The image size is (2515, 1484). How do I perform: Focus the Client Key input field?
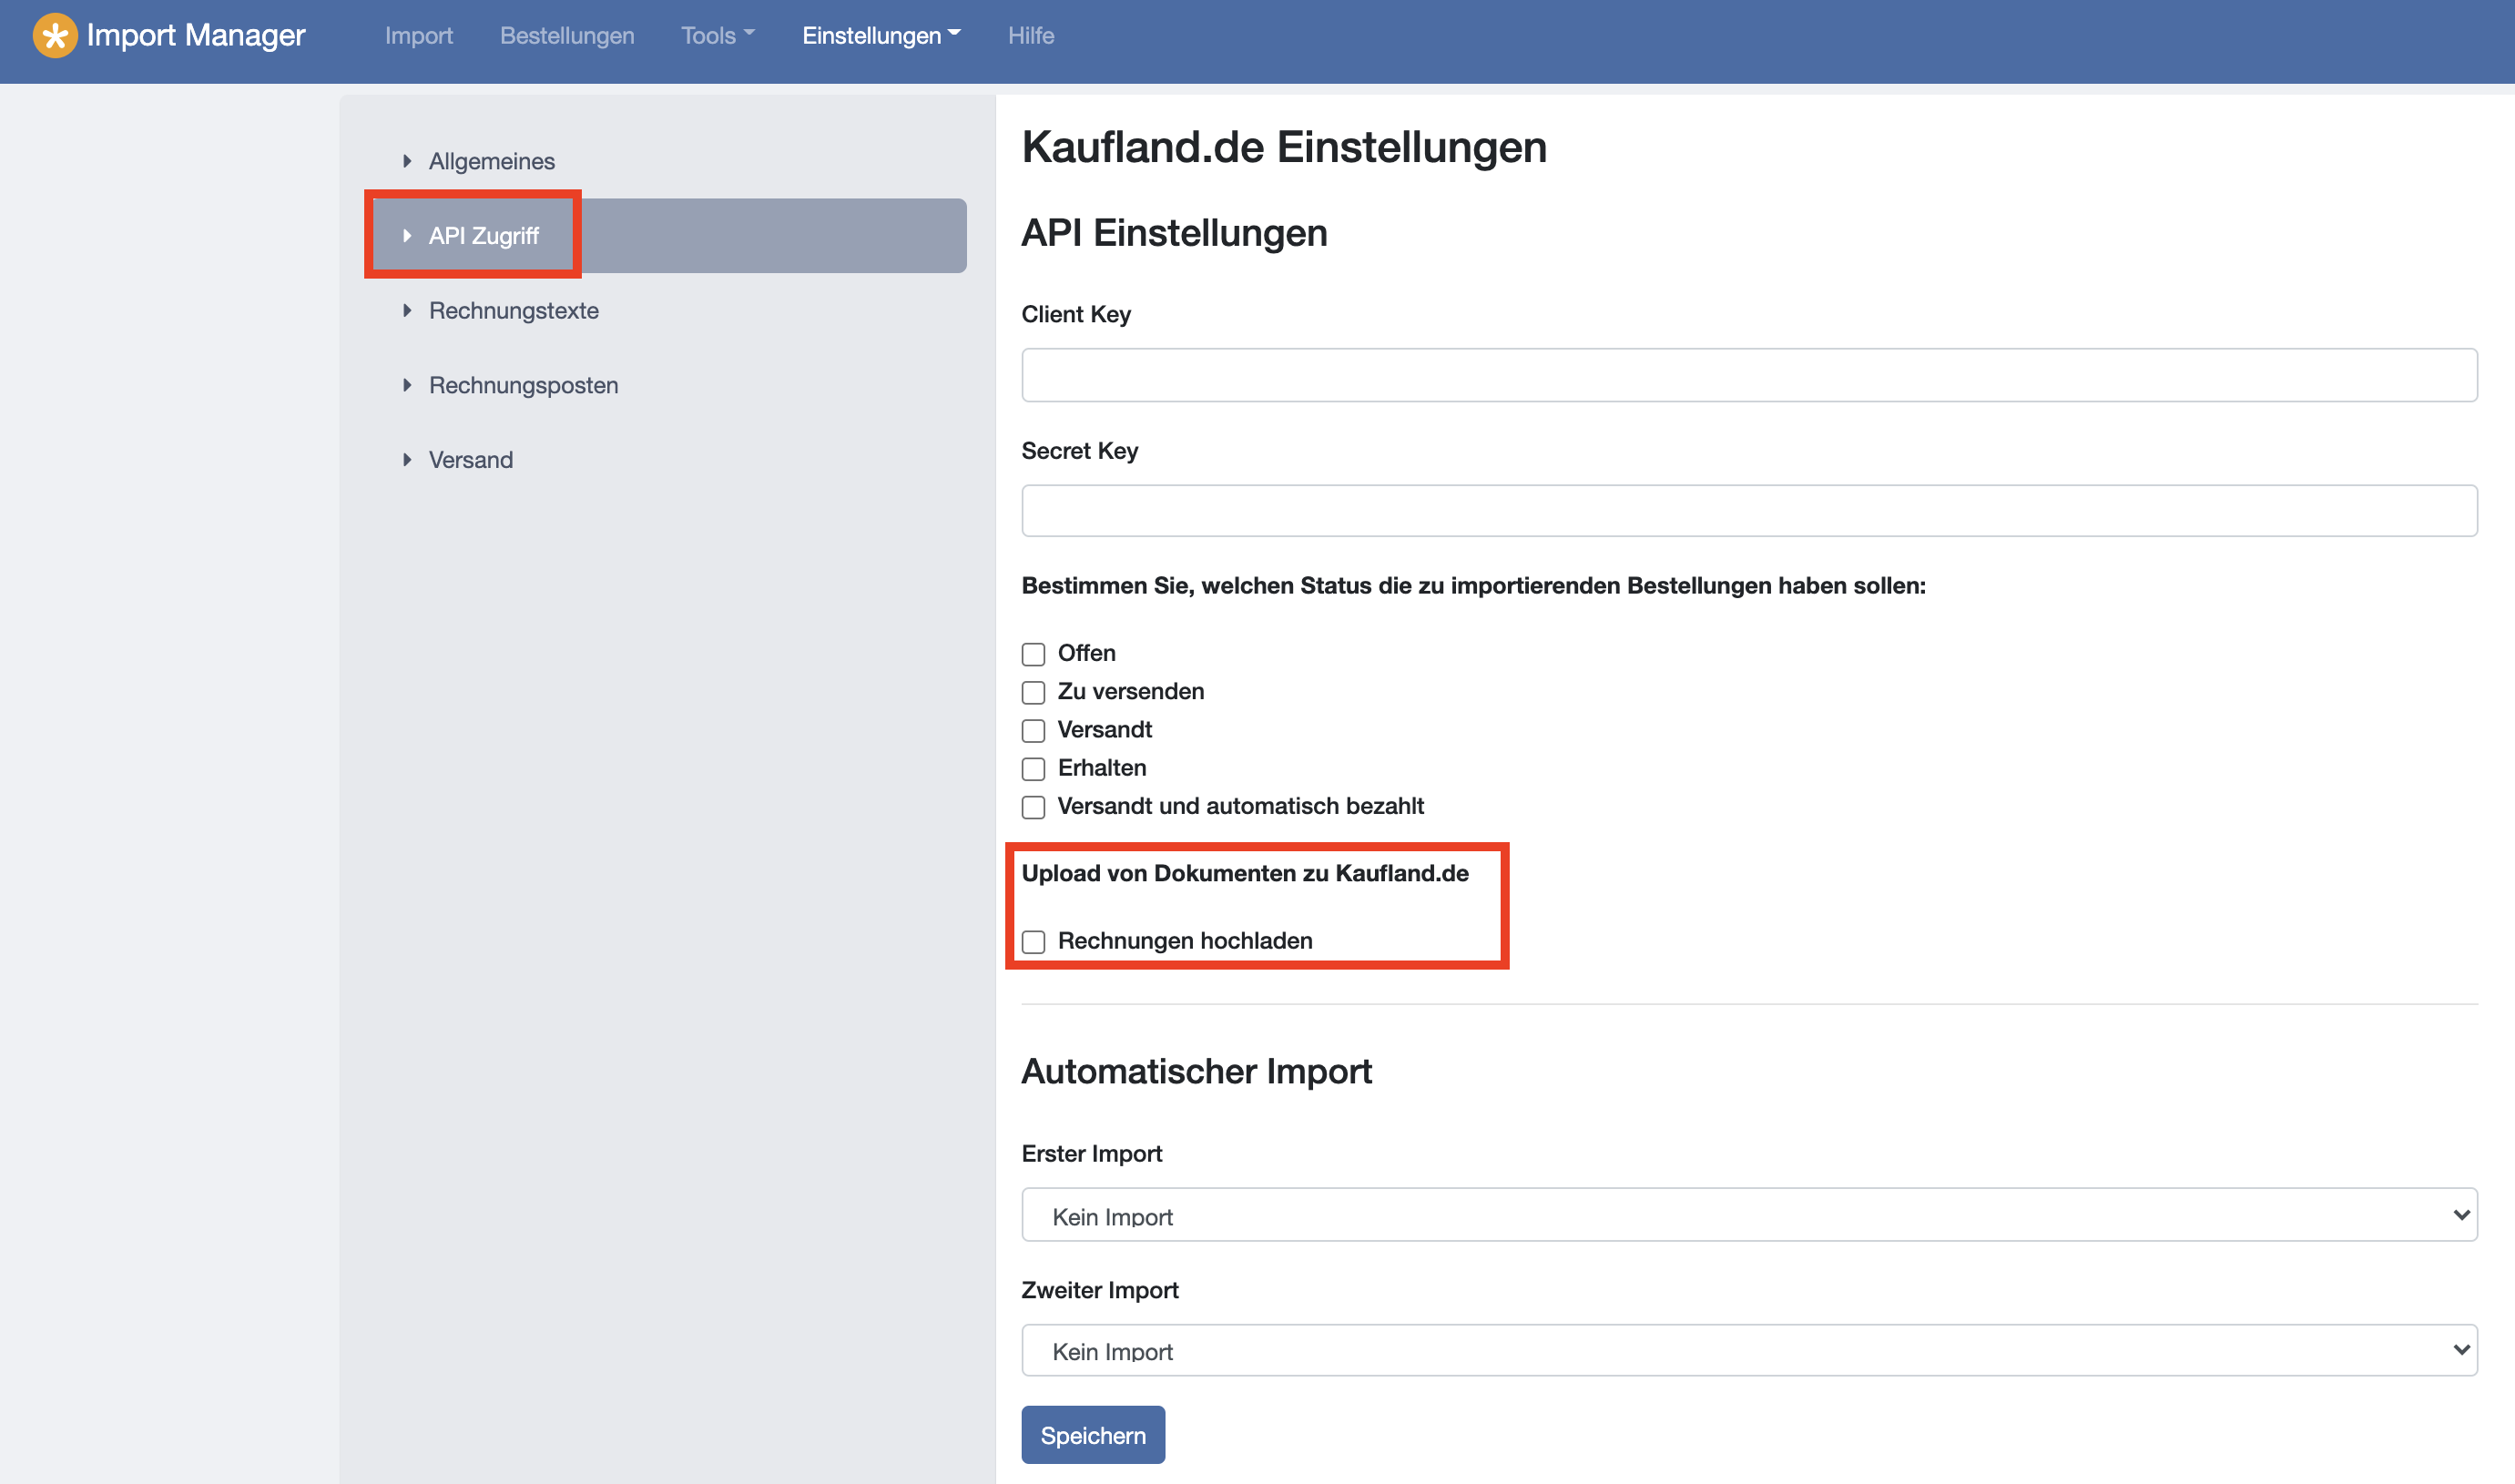(x=1749, y=375)
